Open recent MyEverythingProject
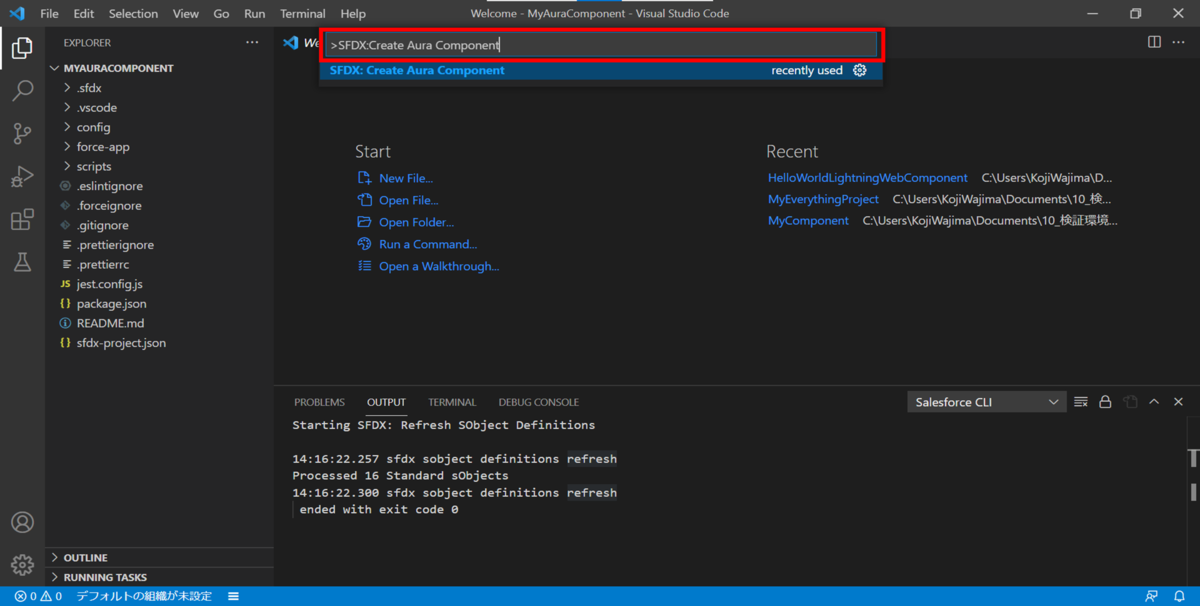Viewport: 1200px width, 606px height. [x=823, y=199]
